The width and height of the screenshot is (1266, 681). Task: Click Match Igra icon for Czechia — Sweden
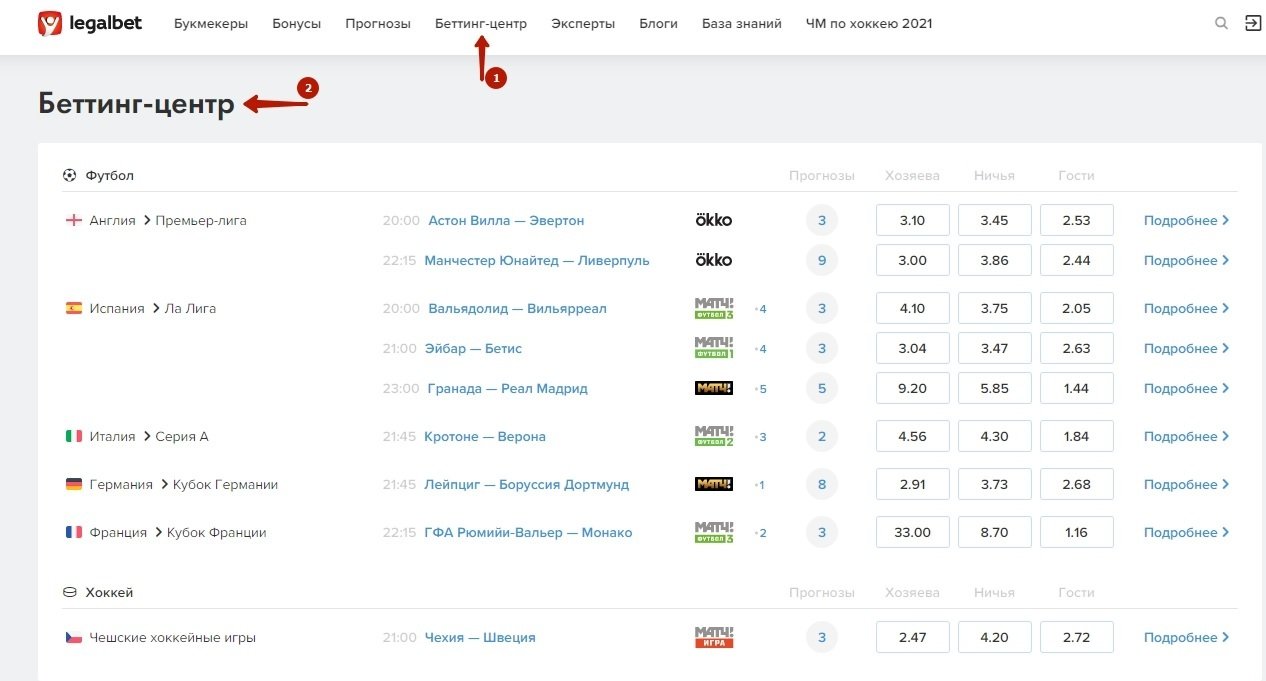click(713, 637)
